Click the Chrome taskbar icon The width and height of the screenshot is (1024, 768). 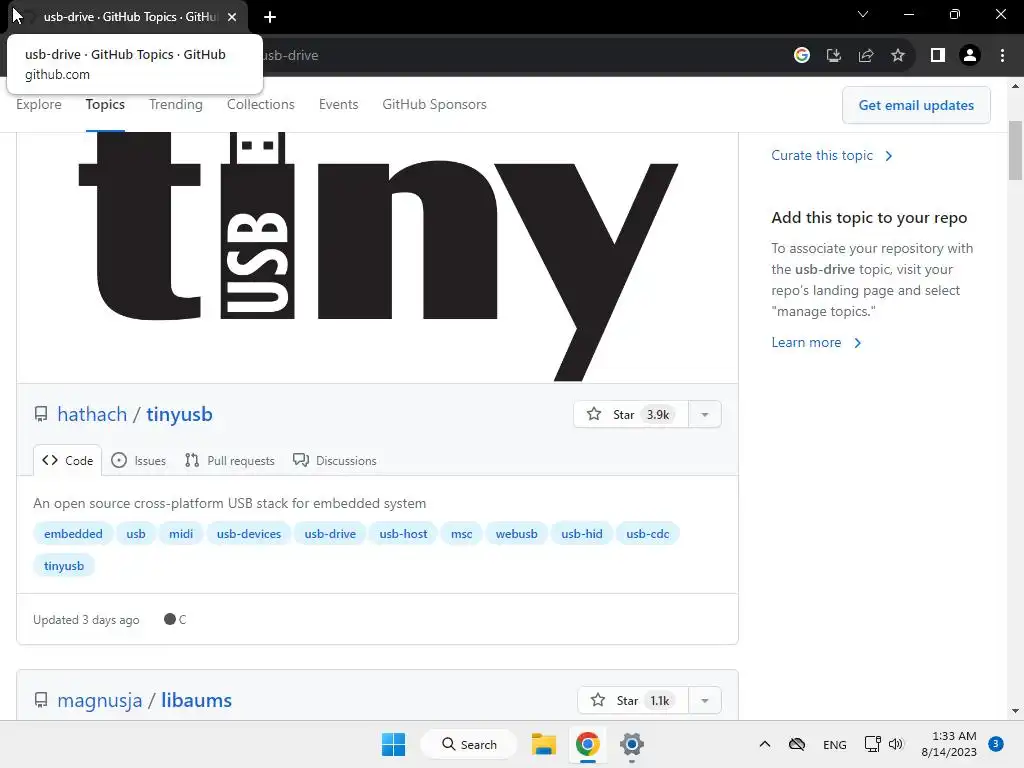click(588, 744)
